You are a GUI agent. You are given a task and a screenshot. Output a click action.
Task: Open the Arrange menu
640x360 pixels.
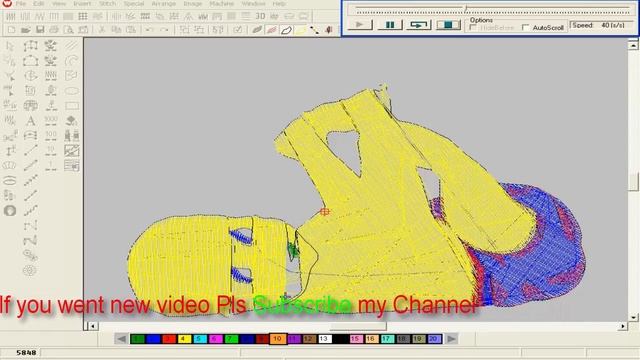163,4
